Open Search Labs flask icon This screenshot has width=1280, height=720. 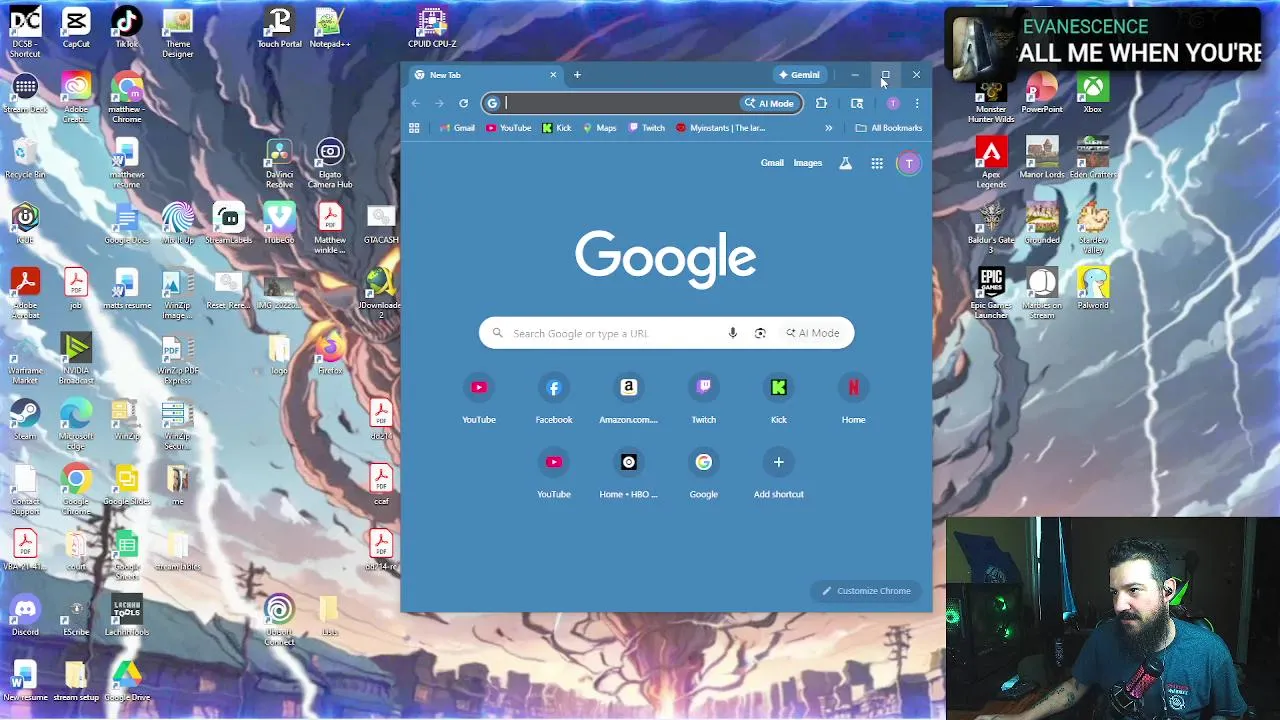pos(845,163)
